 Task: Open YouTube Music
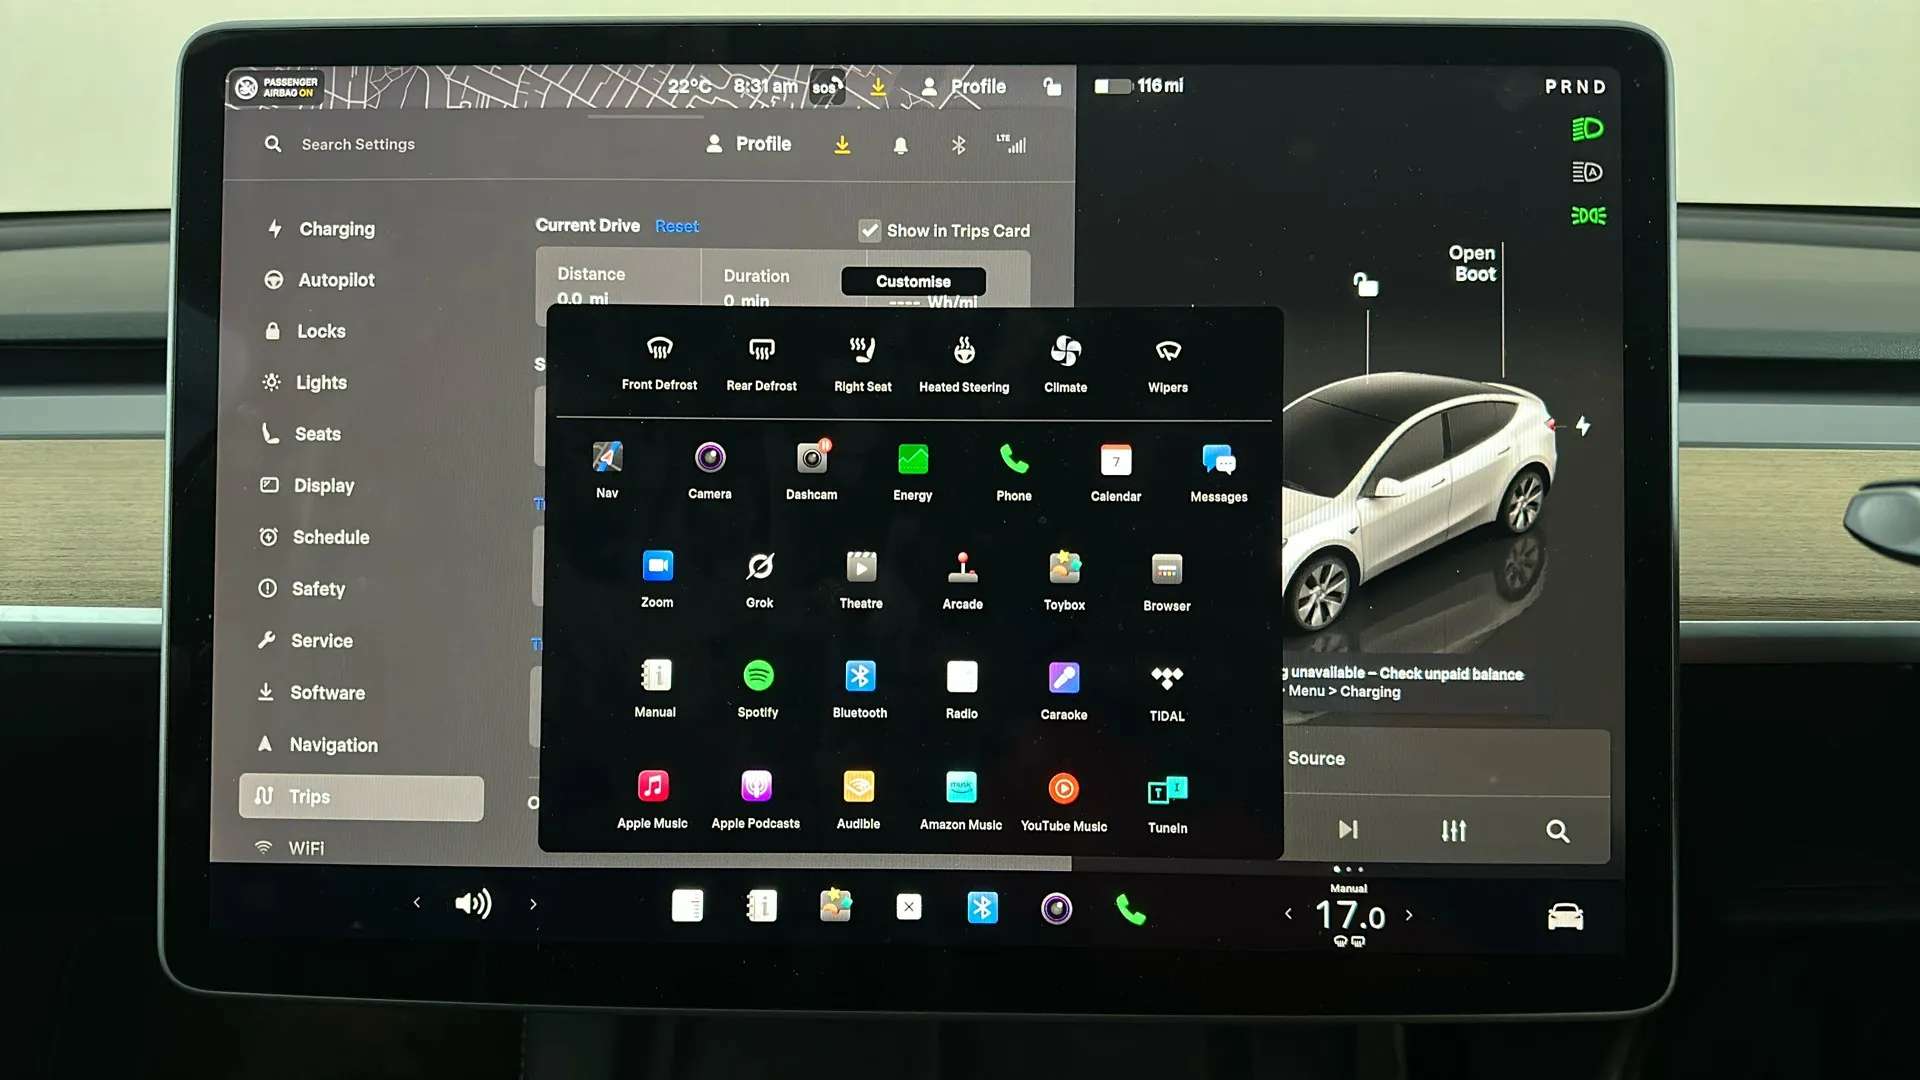coord(1064,803)
